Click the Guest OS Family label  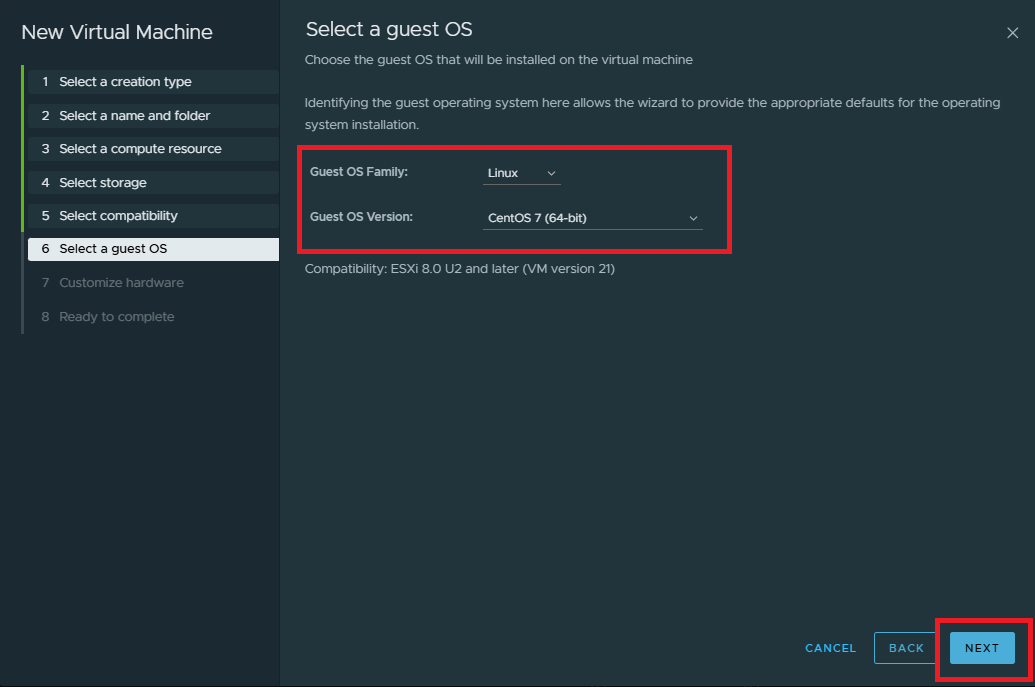click(359, 172)
